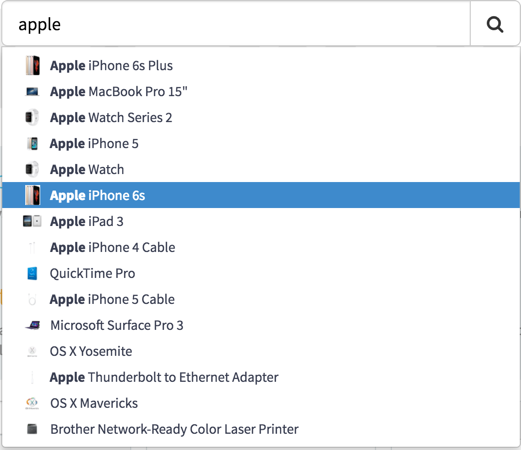Click the Microsoft Surface Pro 3 icon
Viewport: 521px width, 450px height.
(x=33, y=325)
